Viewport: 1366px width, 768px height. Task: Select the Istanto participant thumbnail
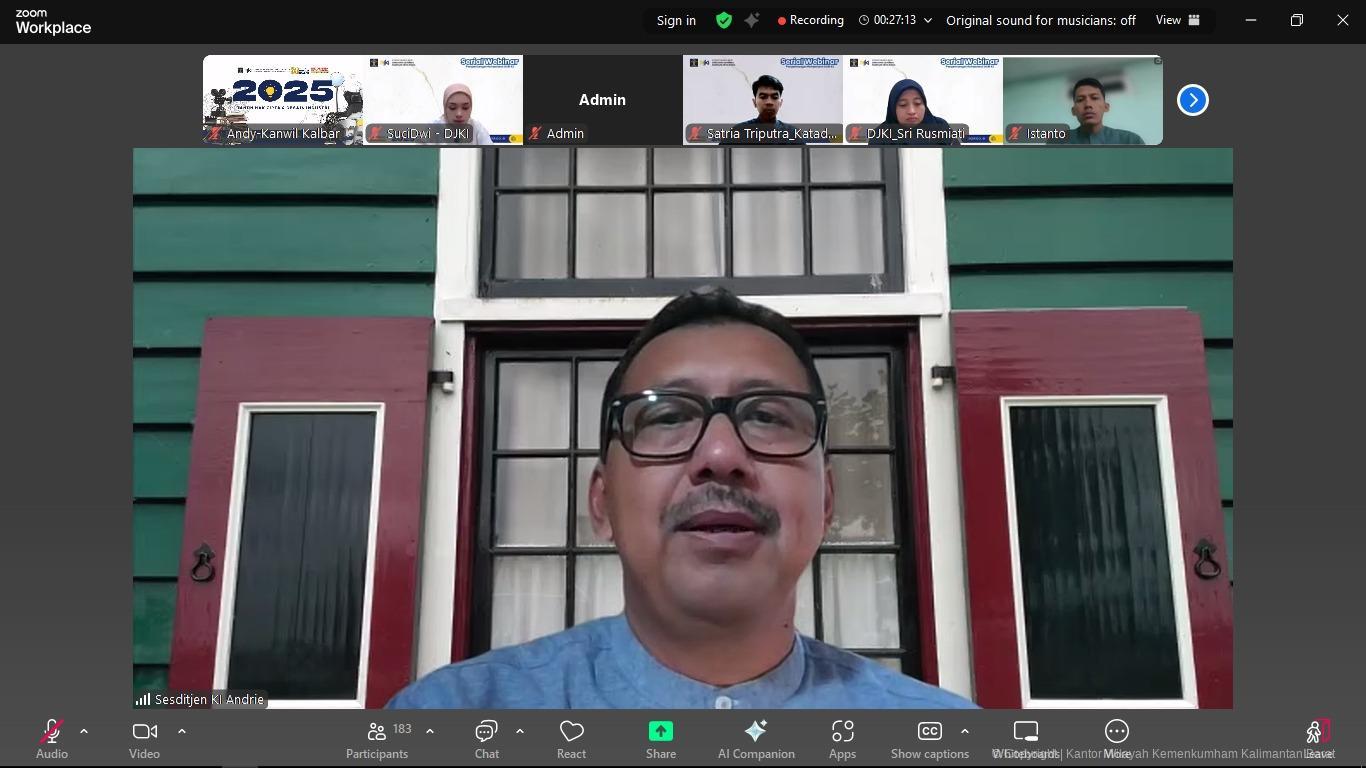pos(1082,100)
